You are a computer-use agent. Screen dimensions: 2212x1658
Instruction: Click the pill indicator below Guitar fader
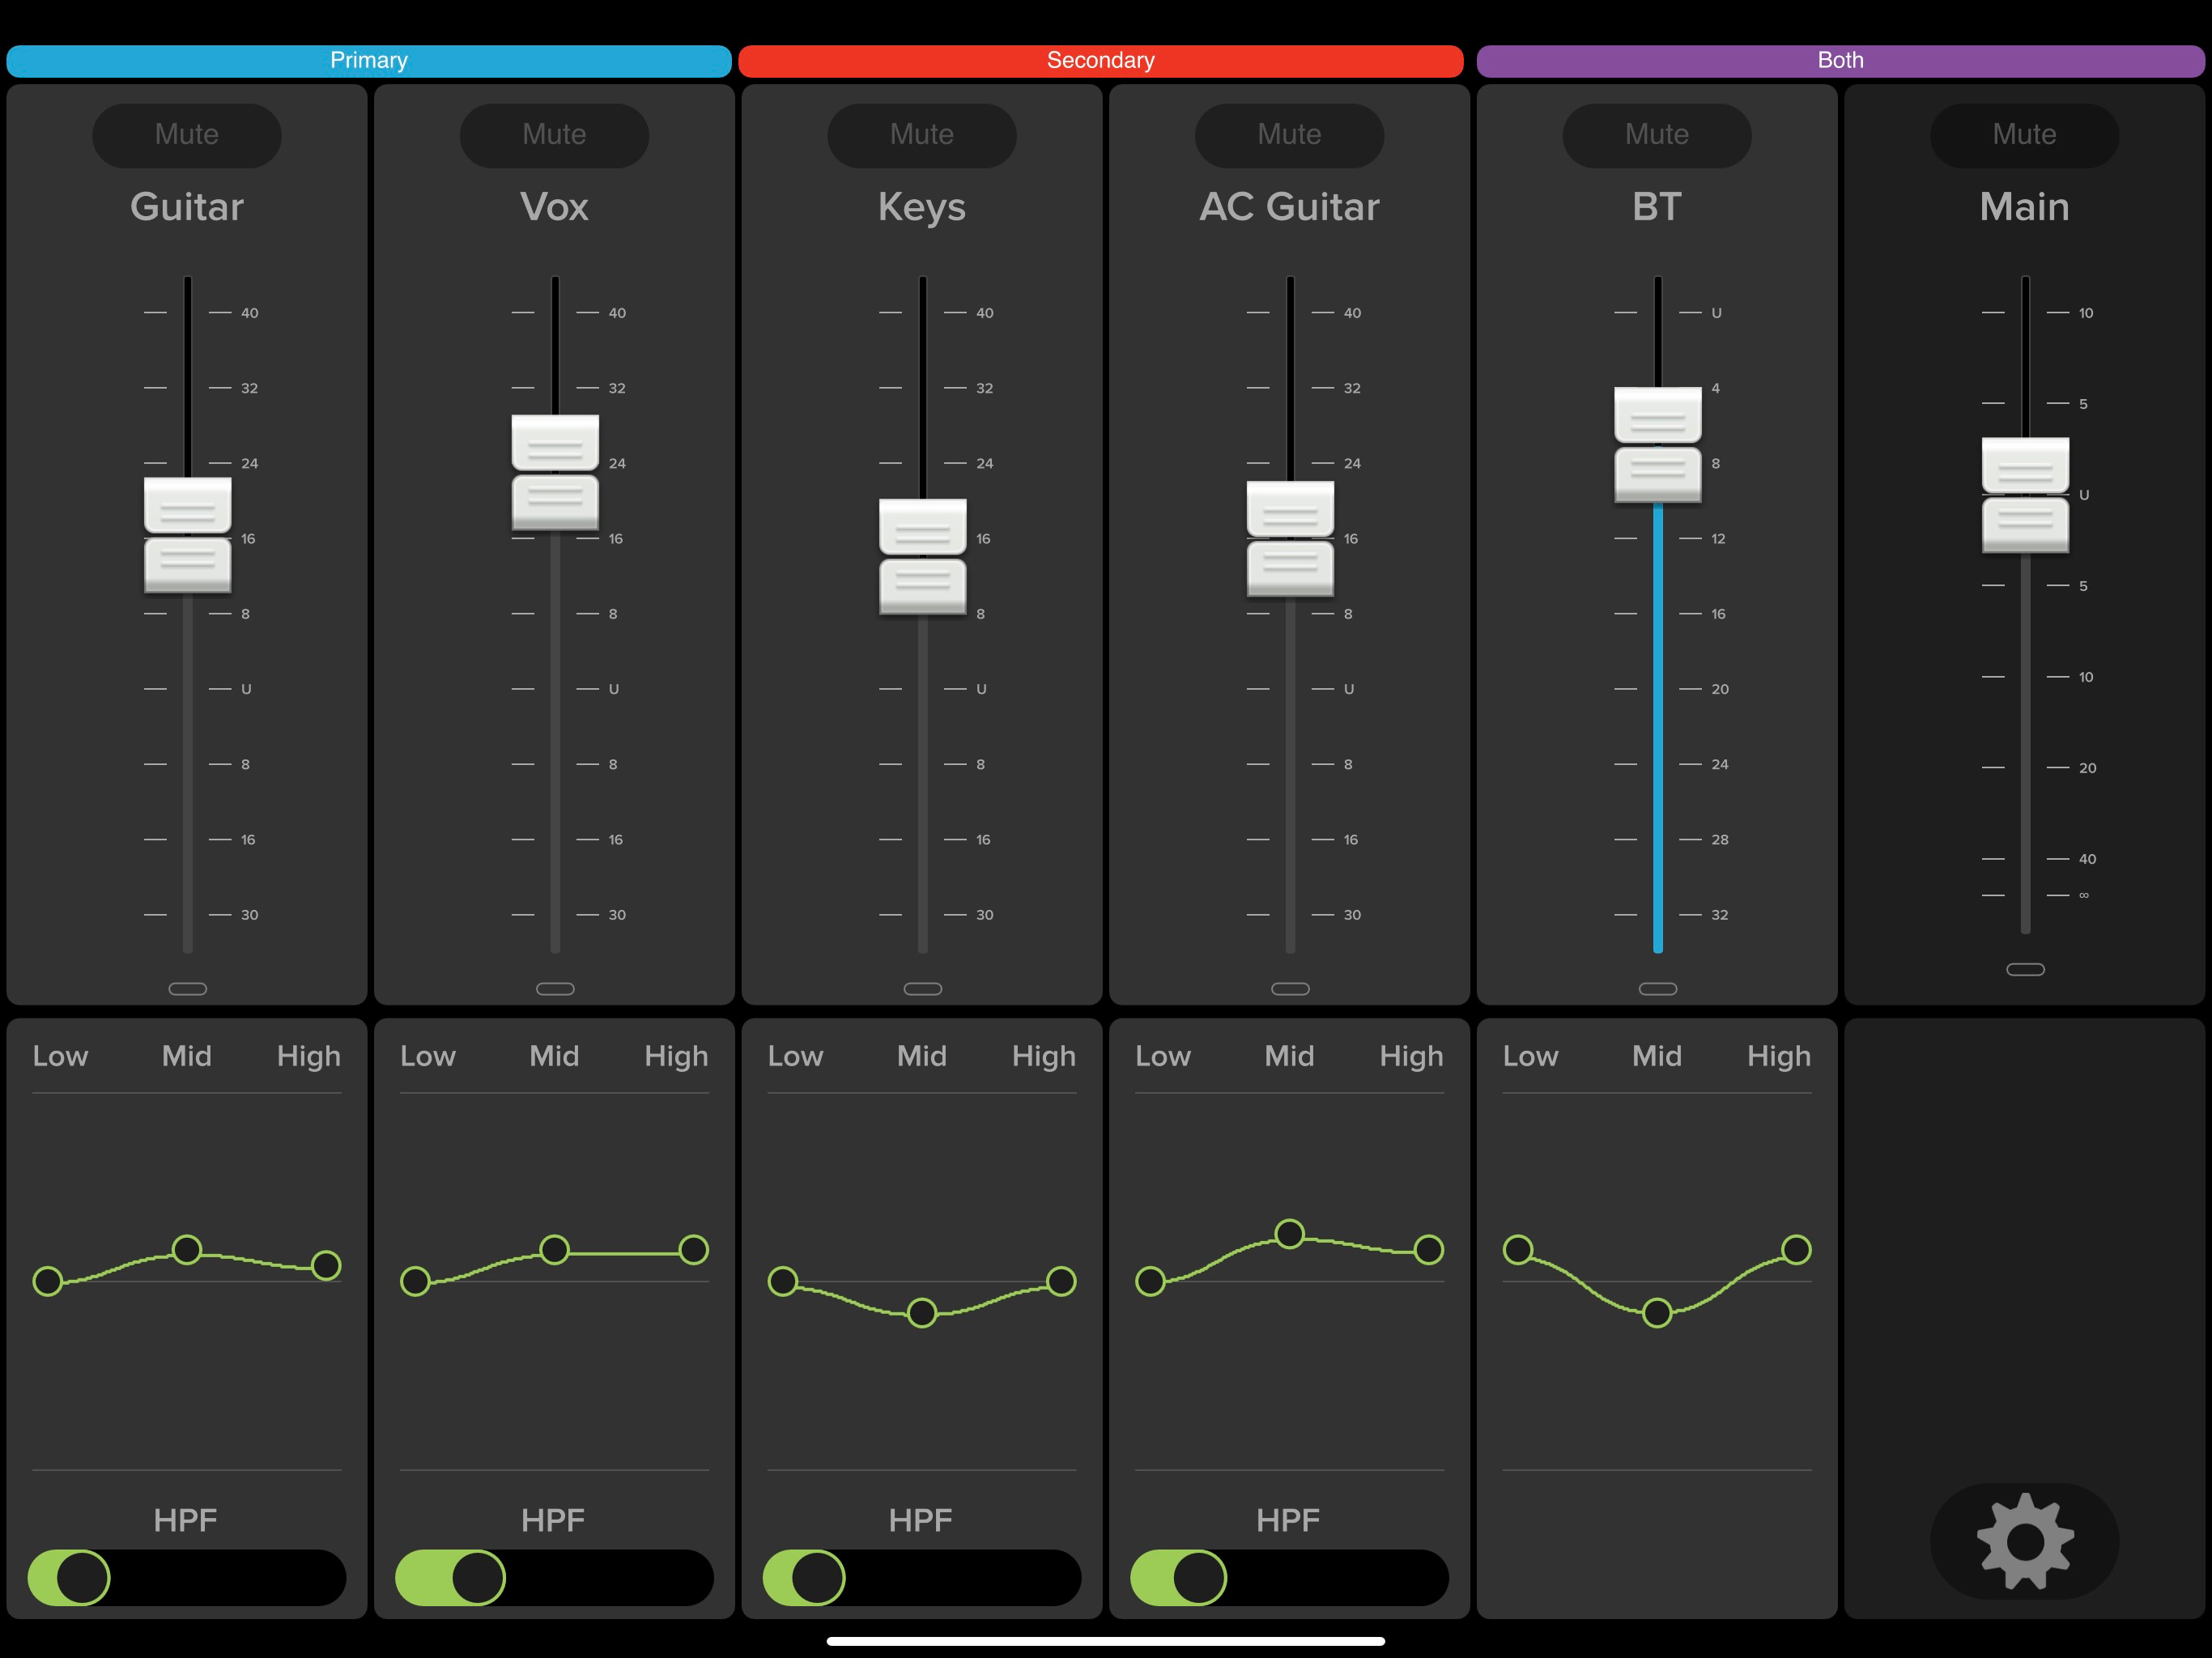point(188,989)
